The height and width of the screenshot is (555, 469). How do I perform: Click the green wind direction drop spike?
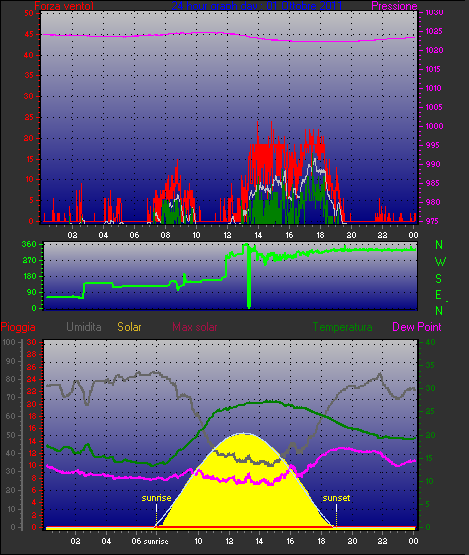click(249, 280)
